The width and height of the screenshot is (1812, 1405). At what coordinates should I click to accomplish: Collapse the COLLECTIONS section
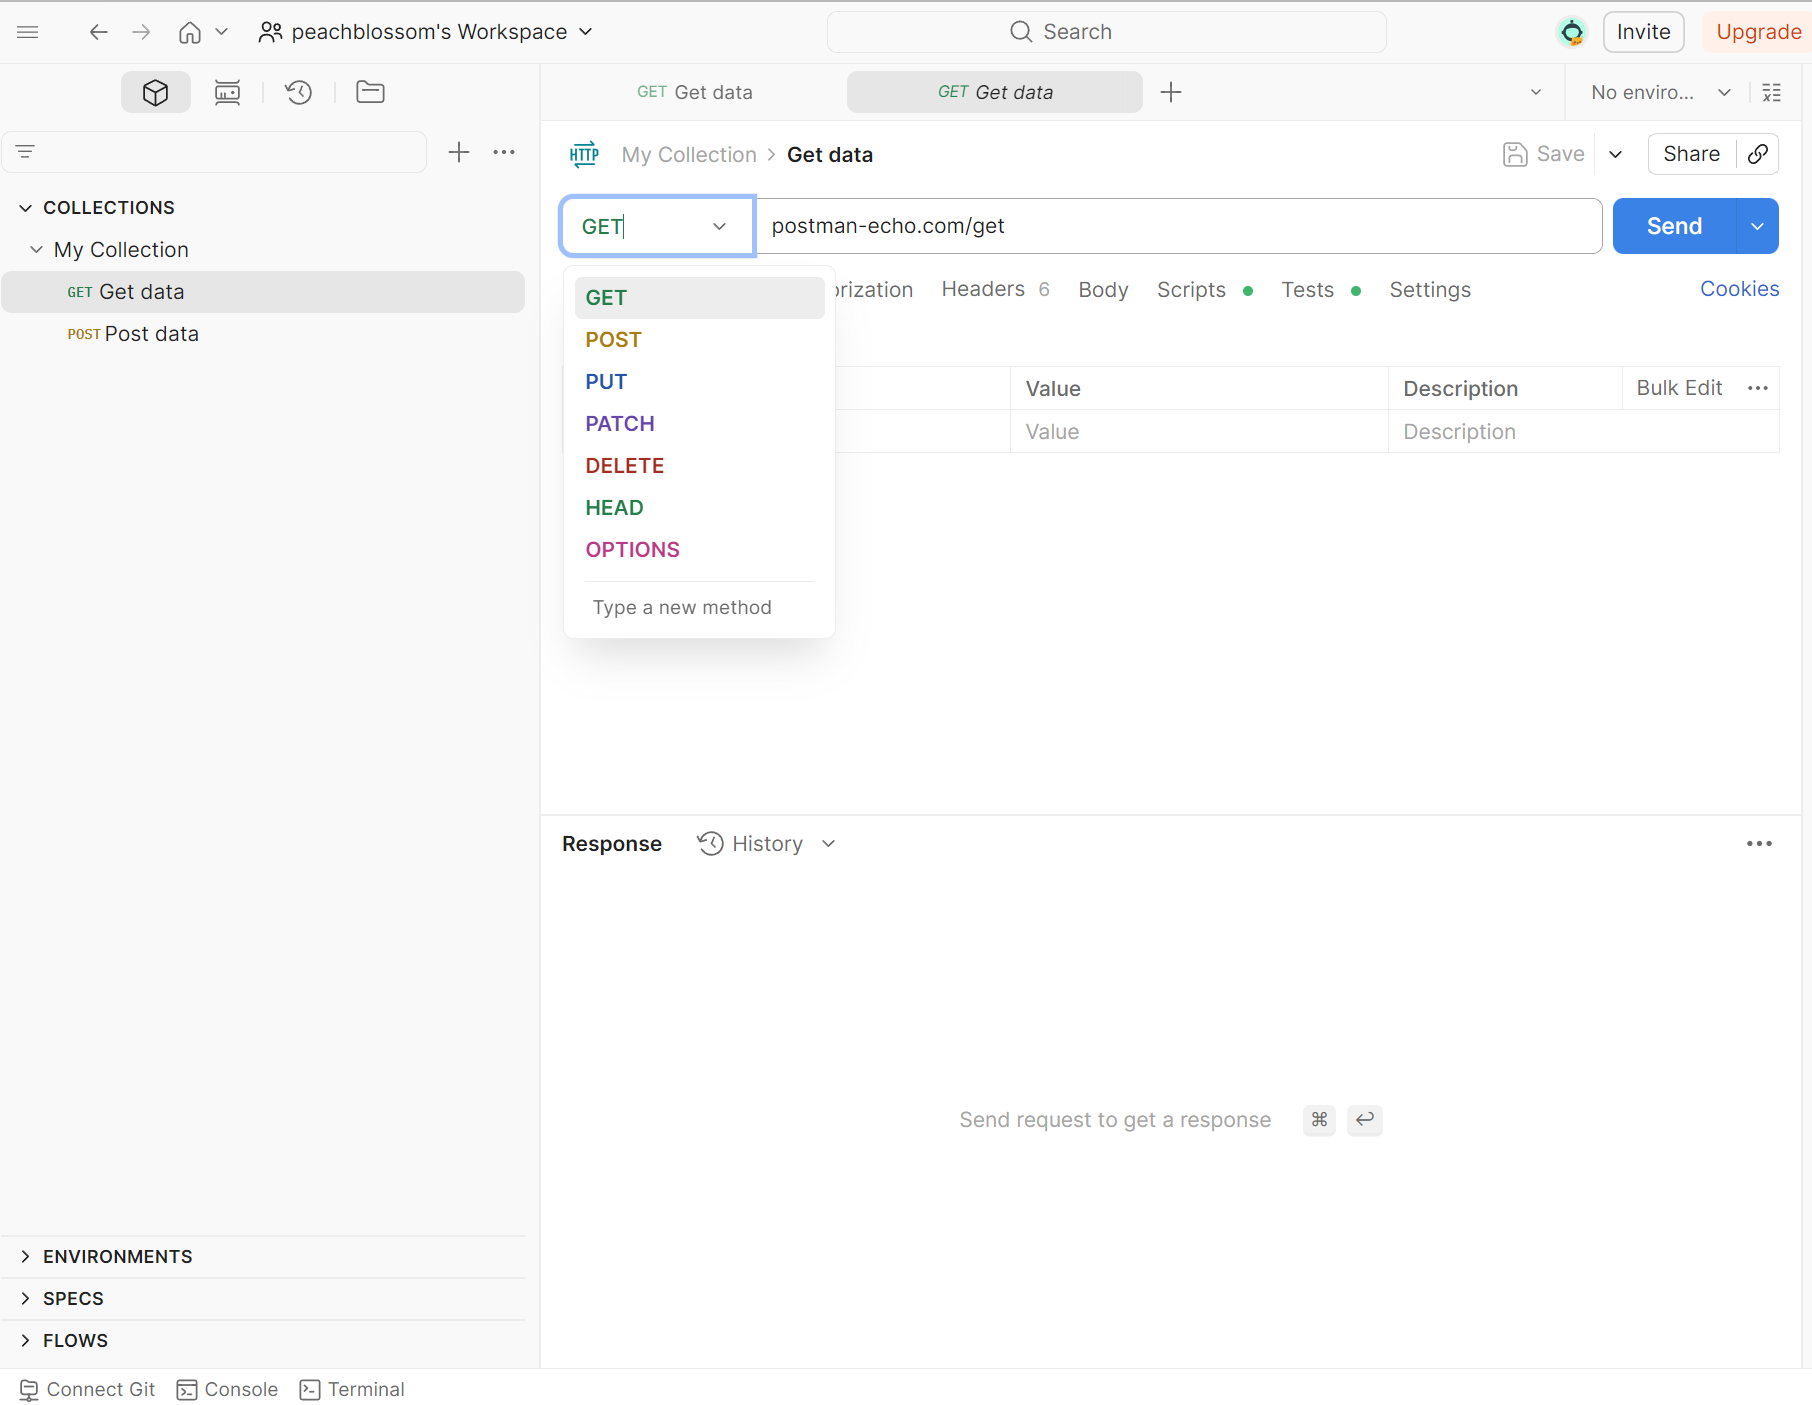tap(25, 208)
